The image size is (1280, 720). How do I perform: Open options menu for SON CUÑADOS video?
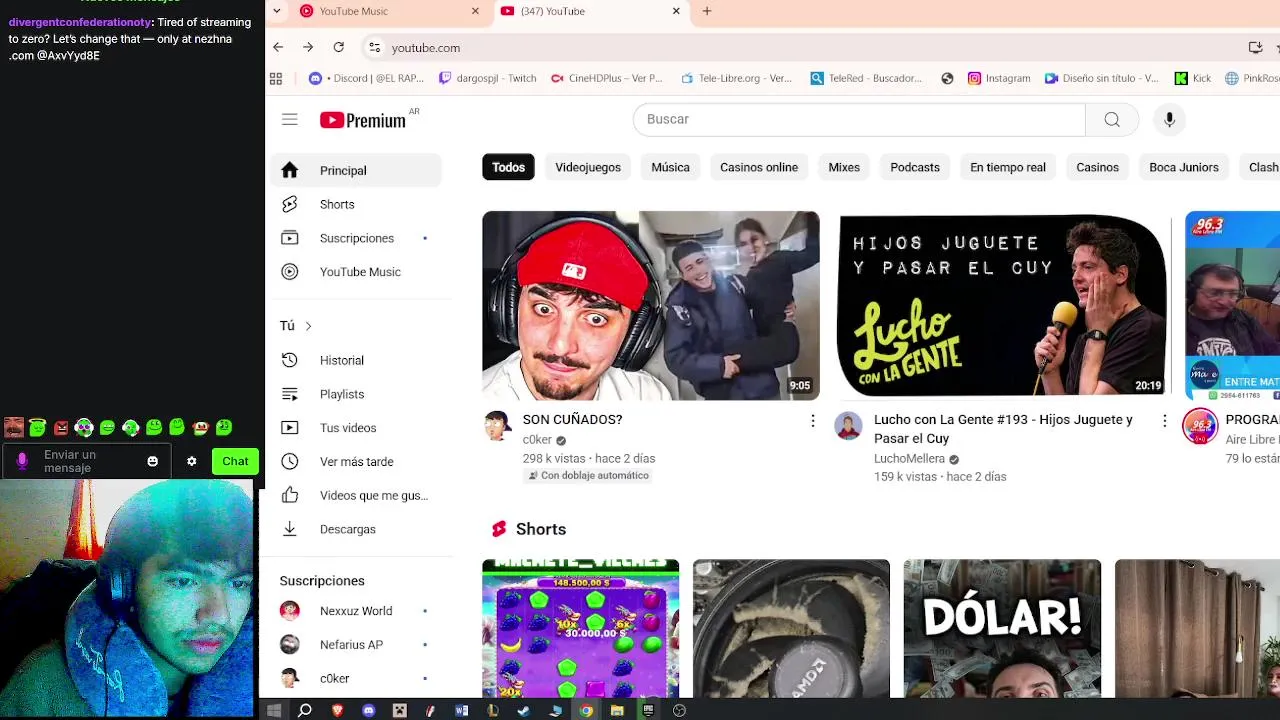point(813,421)
